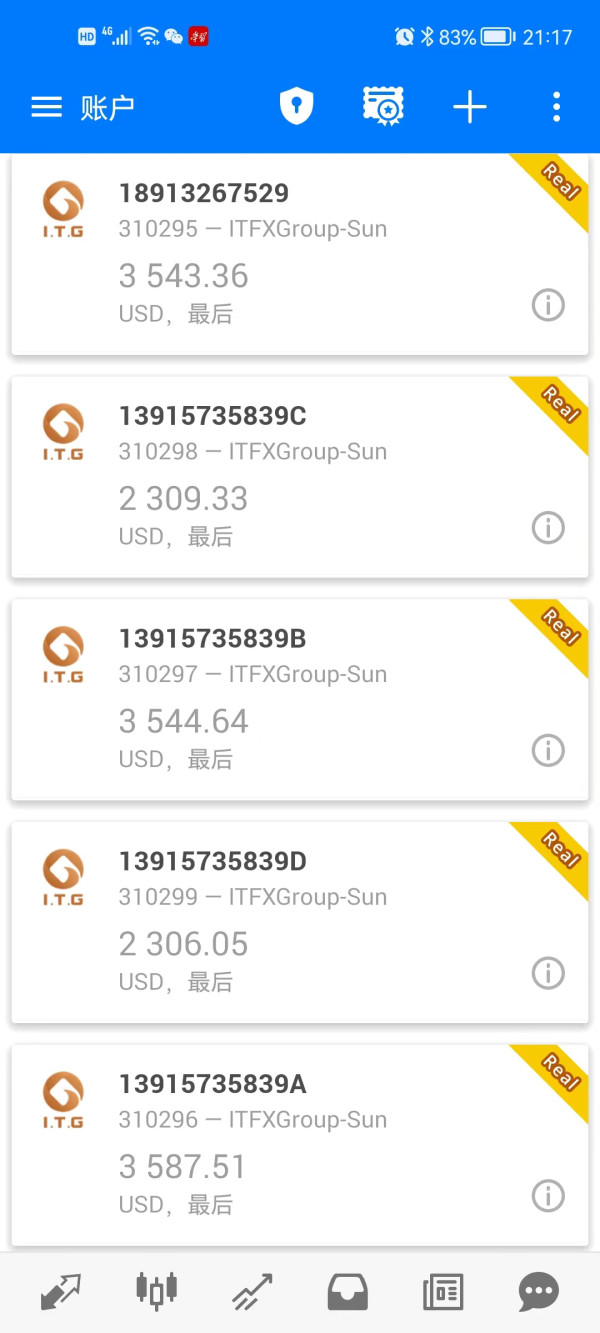Image resolution: width=600 pixels, height=1333 pixels.
Task: Open the trade tab with trend arrow
Action: pyautogui.click(x=252, y=1292)
